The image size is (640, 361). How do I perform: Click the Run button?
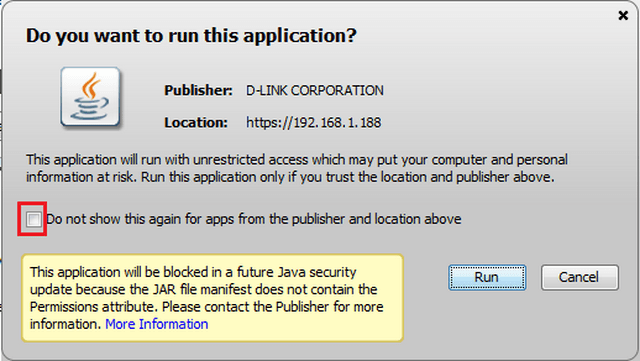pos(487,278)
